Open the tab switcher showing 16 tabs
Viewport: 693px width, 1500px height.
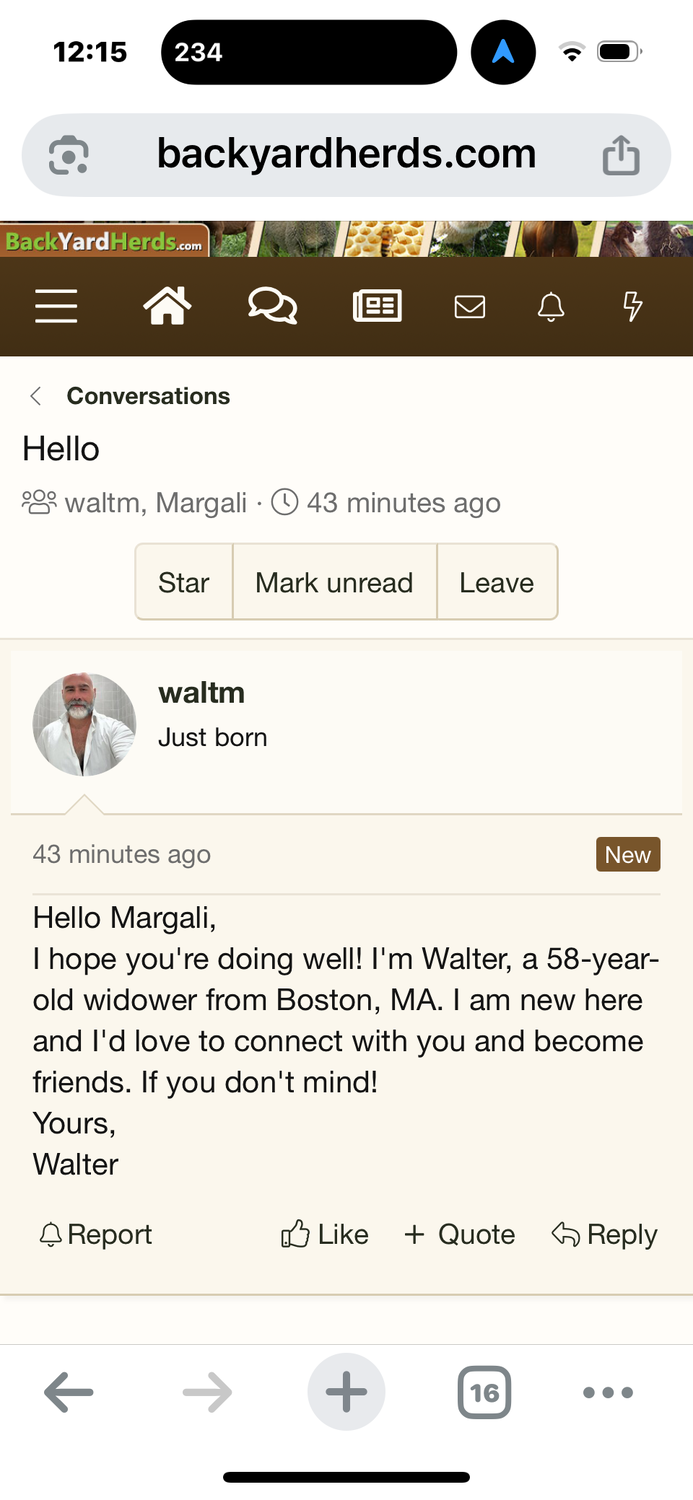[484, 1392]
